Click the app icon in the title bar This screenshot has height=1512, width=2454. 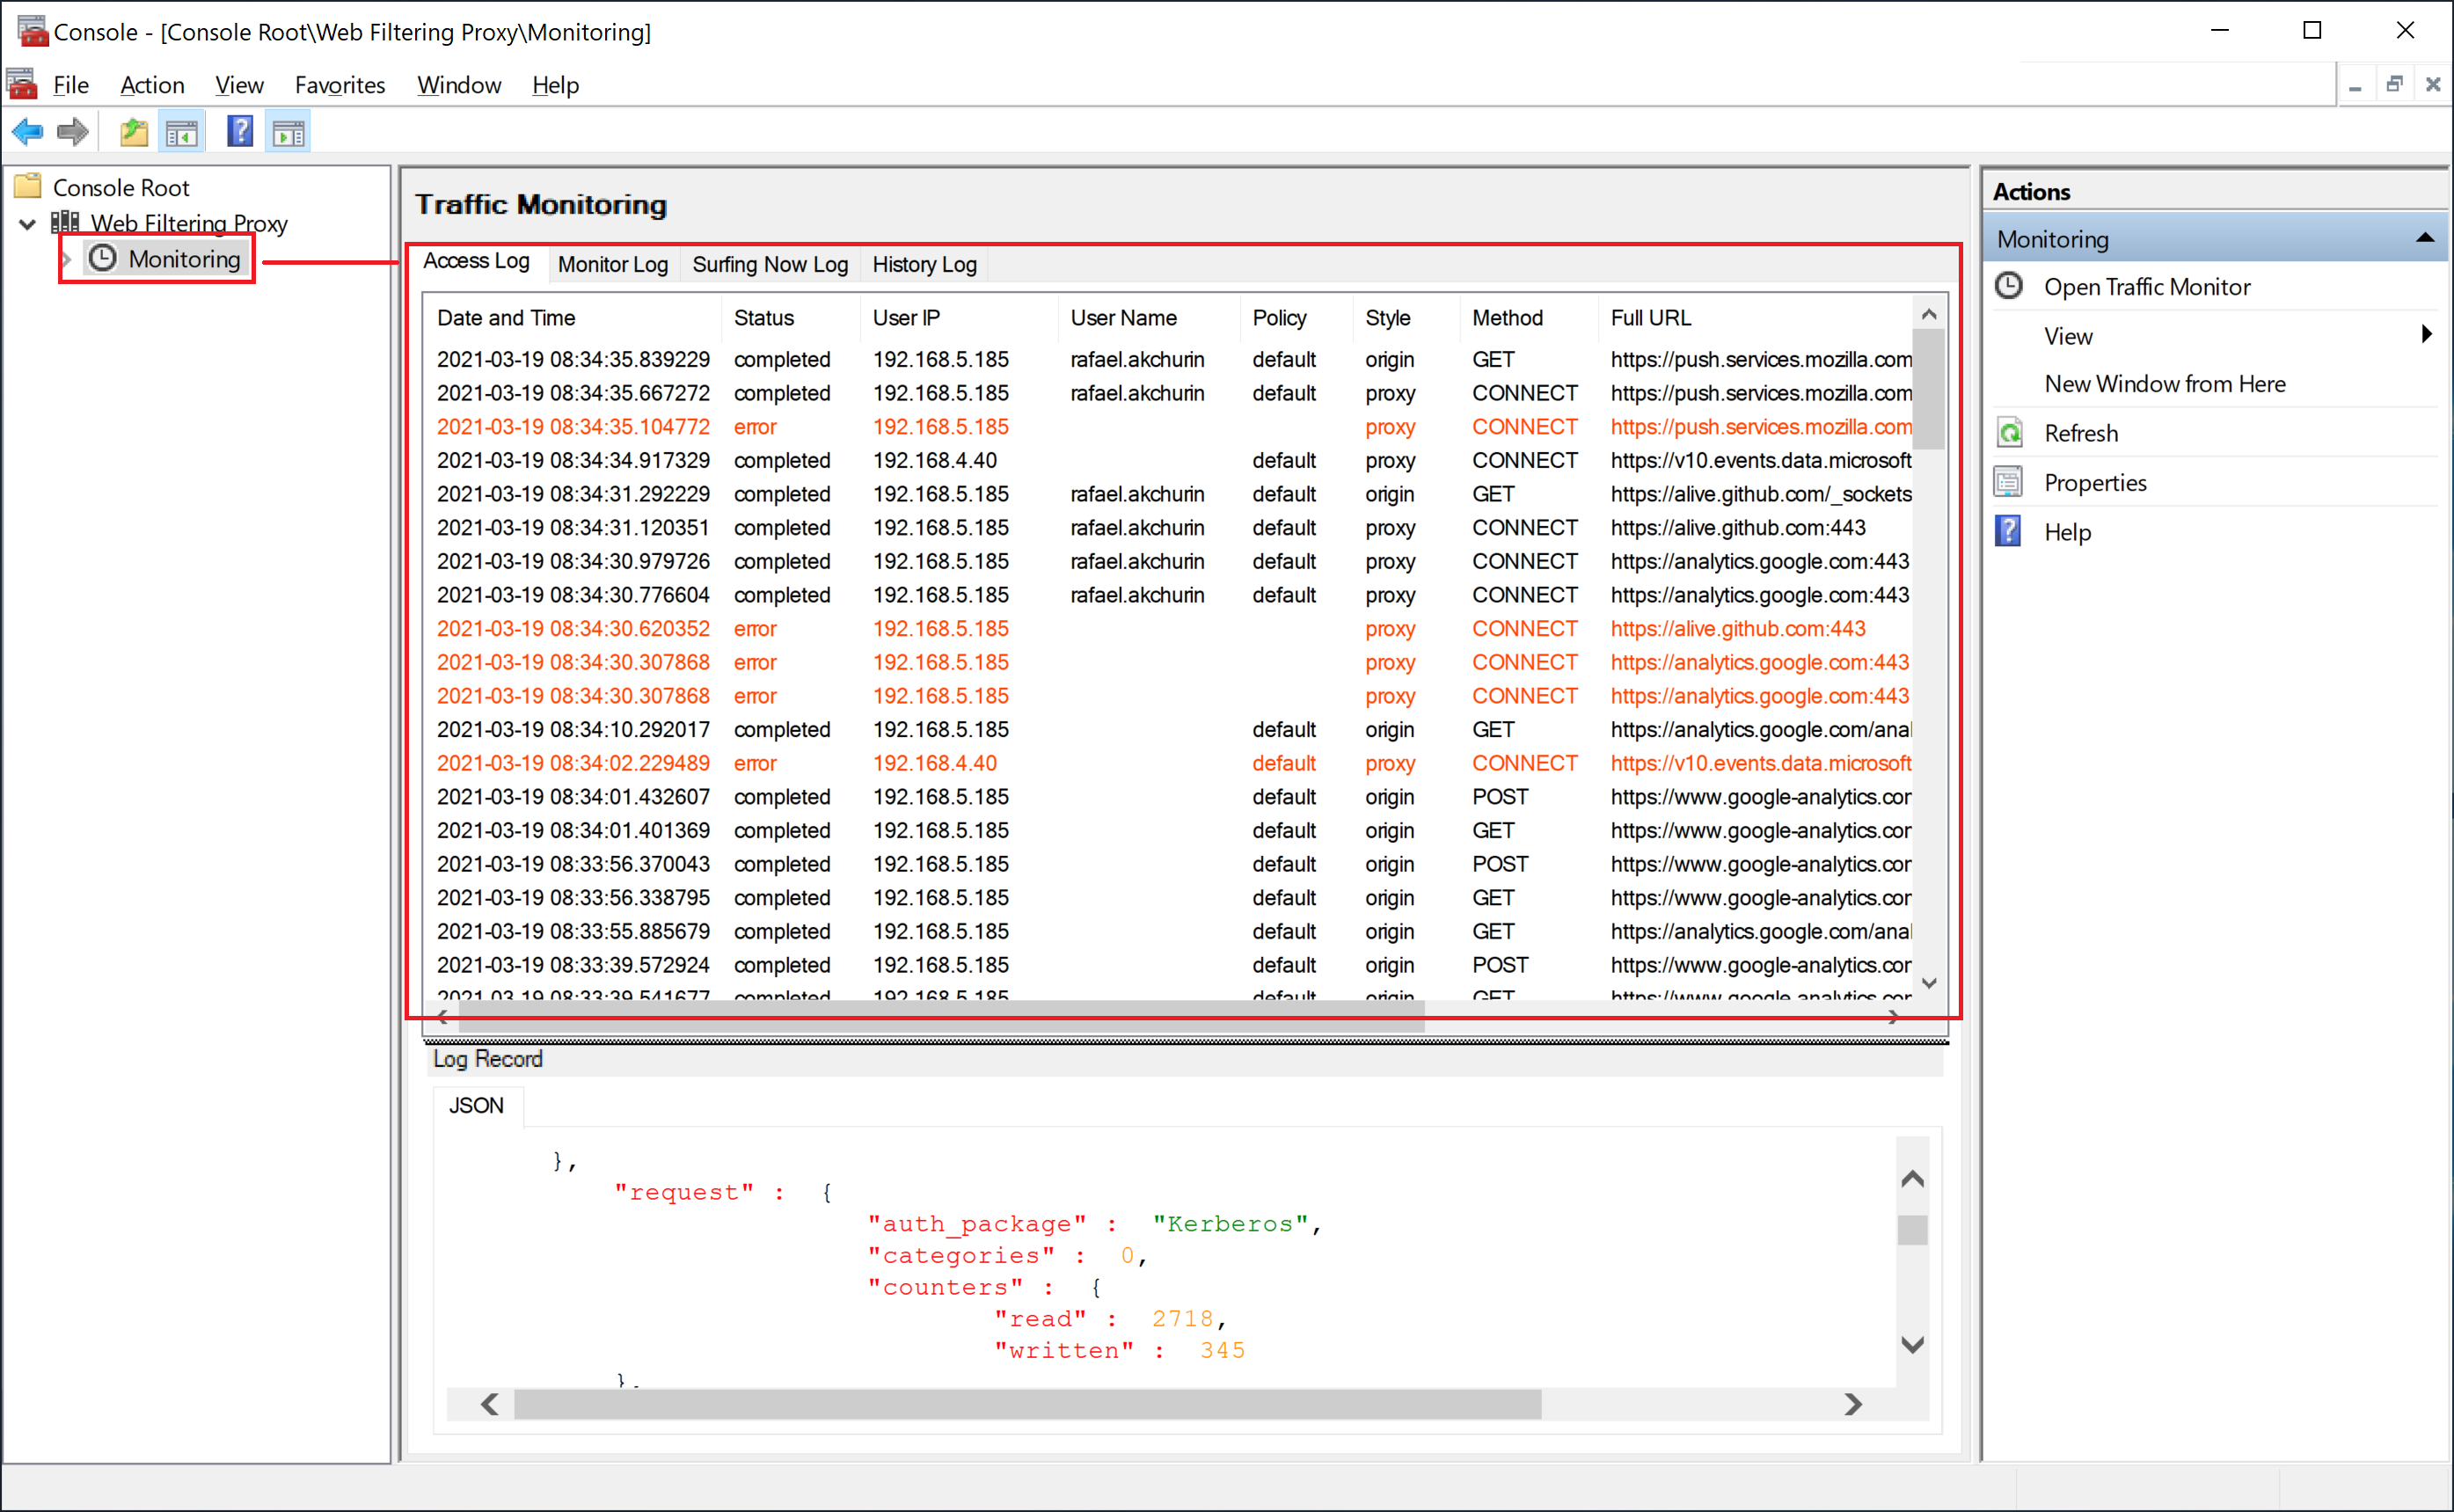[32, 31]
